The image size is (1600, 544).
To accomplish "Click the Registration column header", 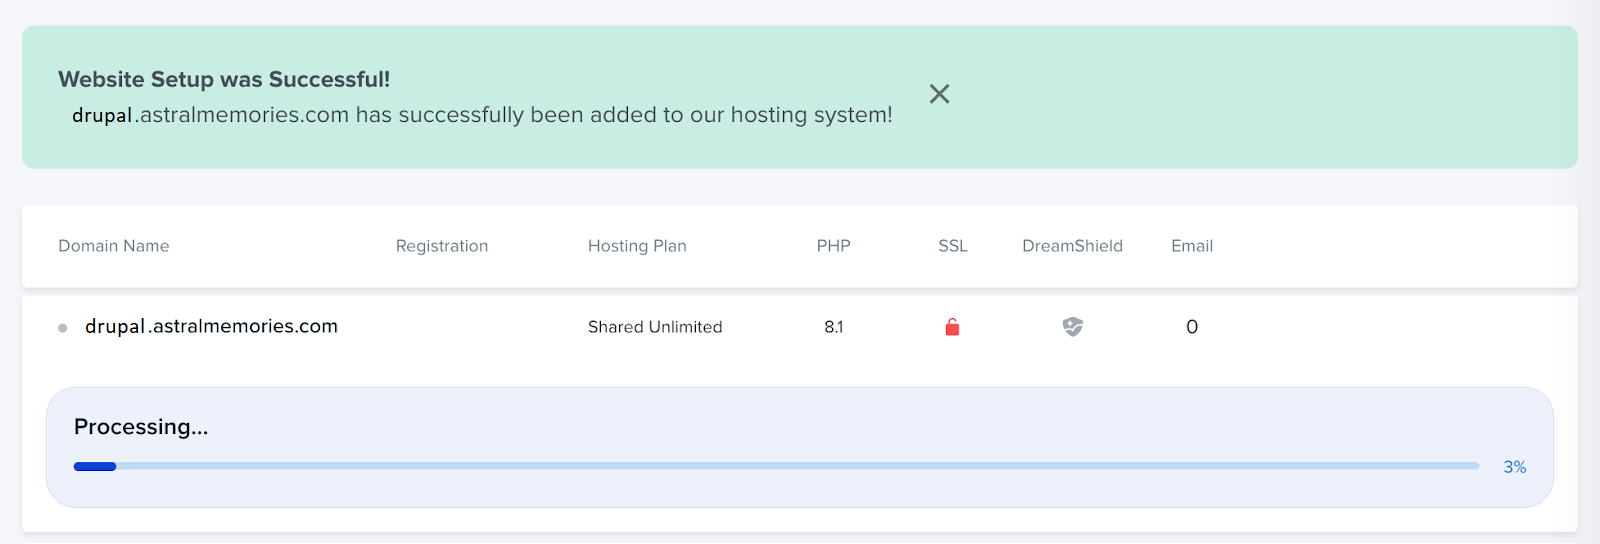I will [x=441, y=246].
